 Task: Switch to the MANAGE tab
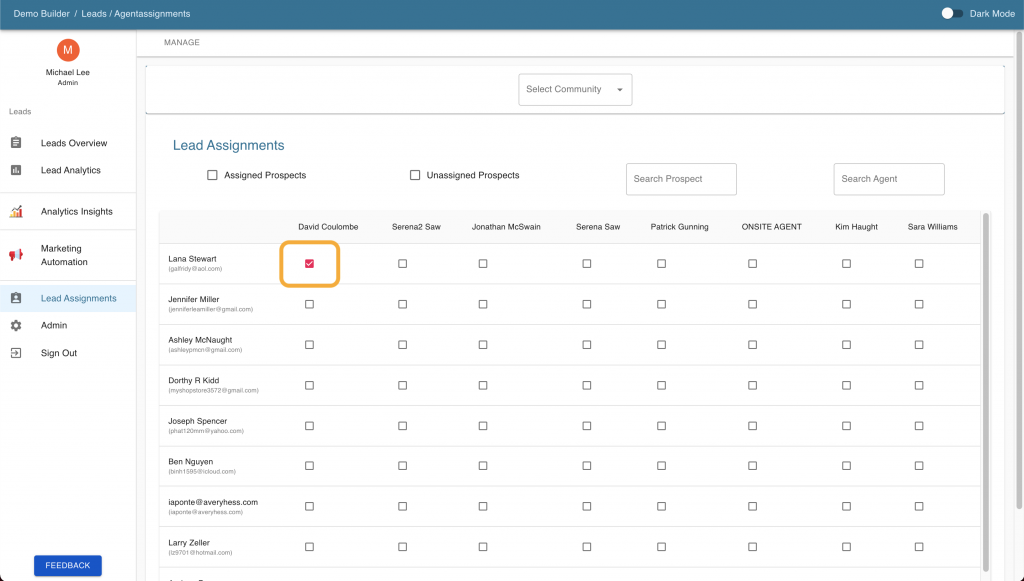click(182, 42)
